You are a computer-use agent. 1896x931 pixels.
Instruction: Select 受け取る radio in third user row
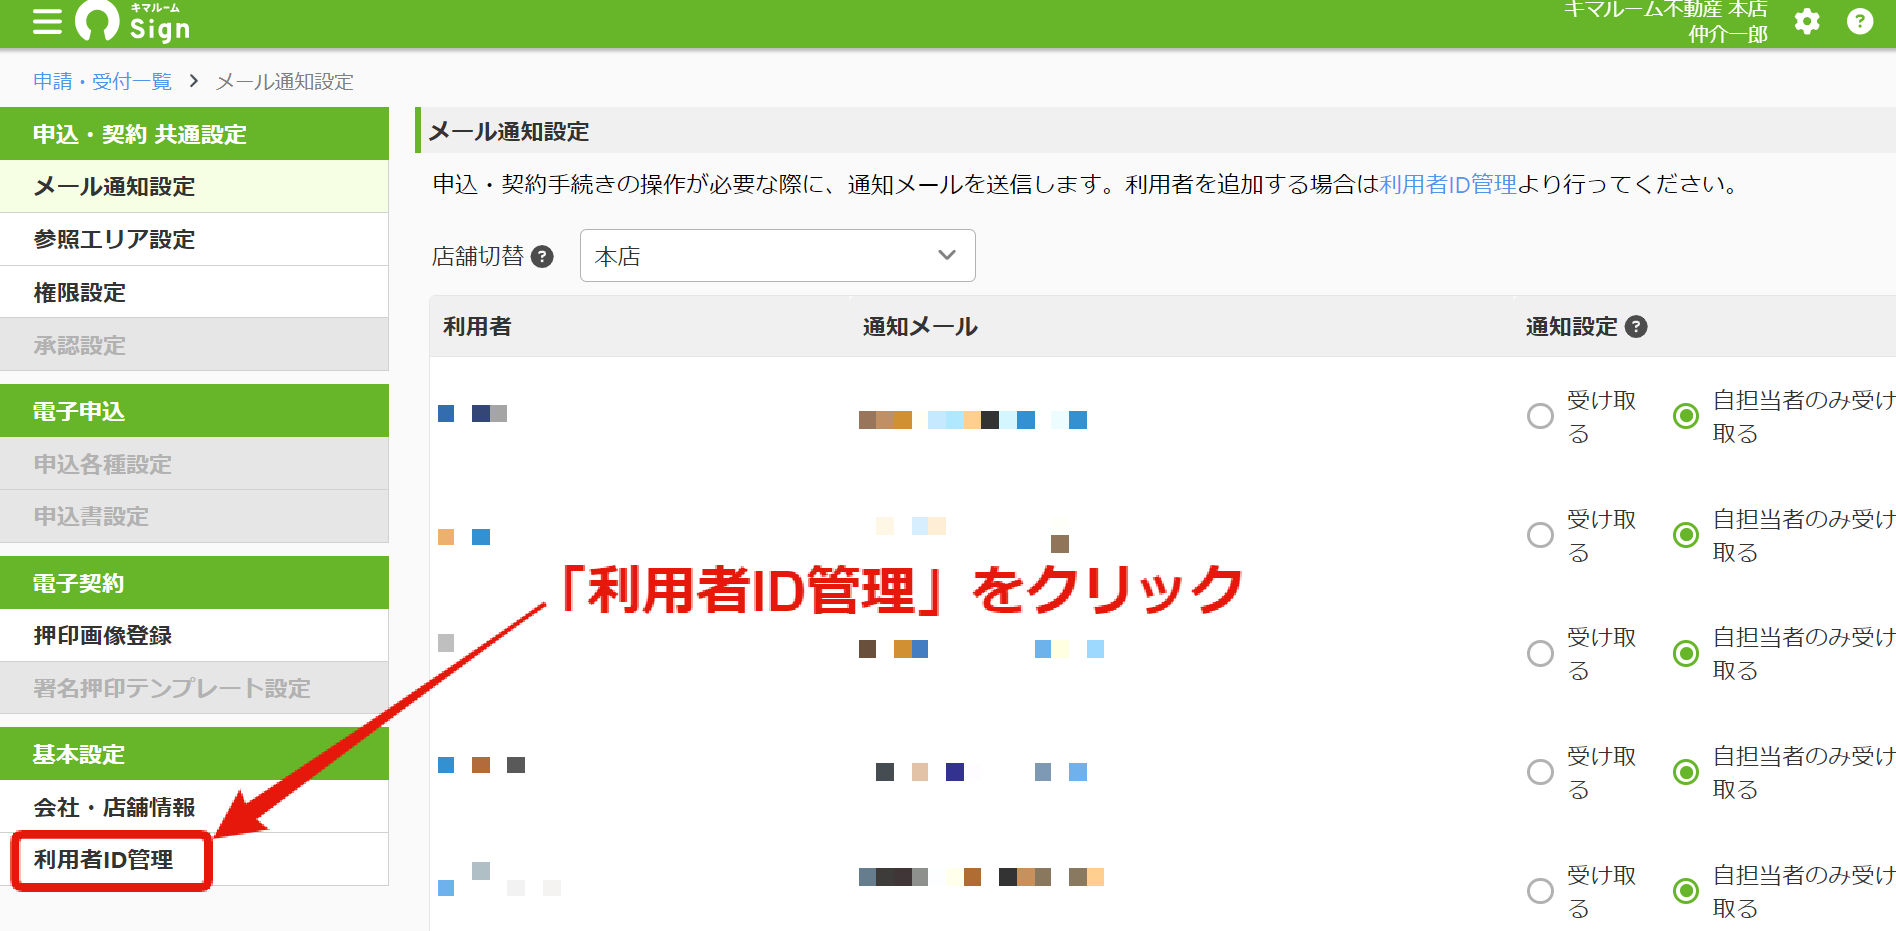point(1540,653)
